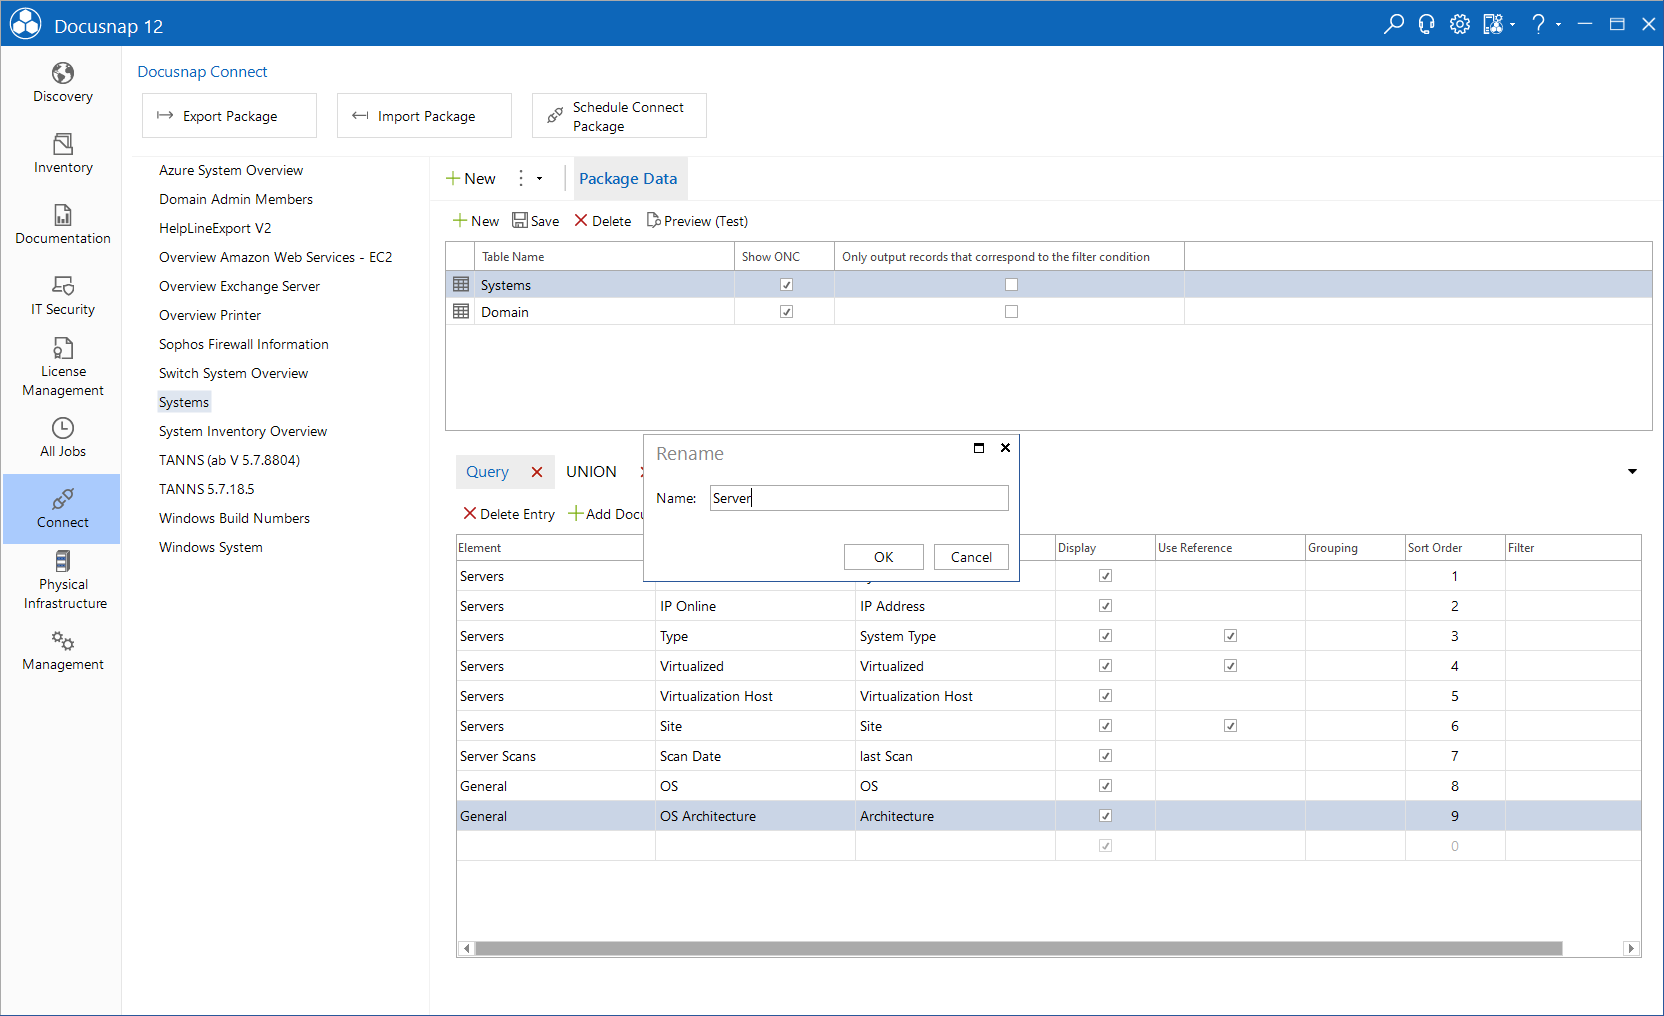Screen dimensions: 1664x1016
Task: Confirm rename with OK button
Action: [883, 557]
